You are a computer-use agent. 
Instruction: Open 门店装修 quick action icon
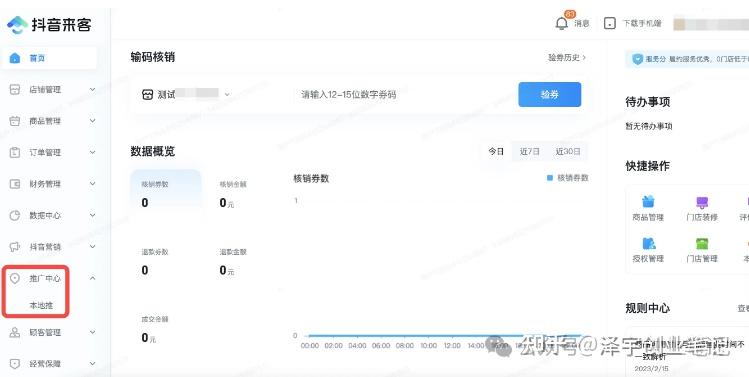702,202
